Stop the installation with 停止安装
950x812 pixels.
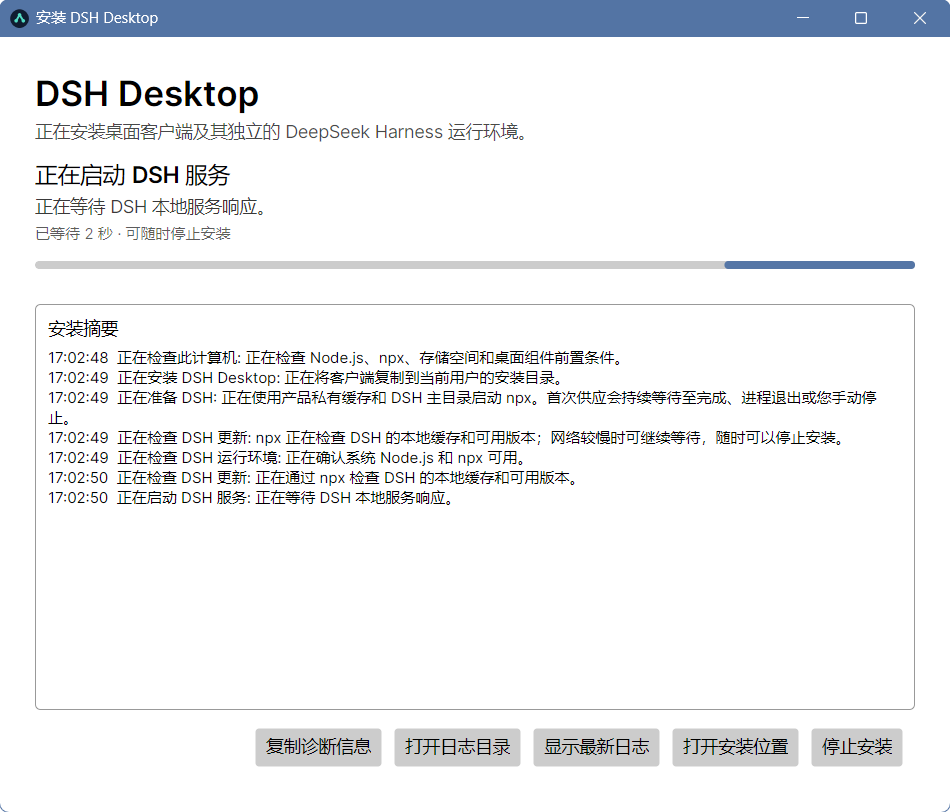(x=857, y=747)
